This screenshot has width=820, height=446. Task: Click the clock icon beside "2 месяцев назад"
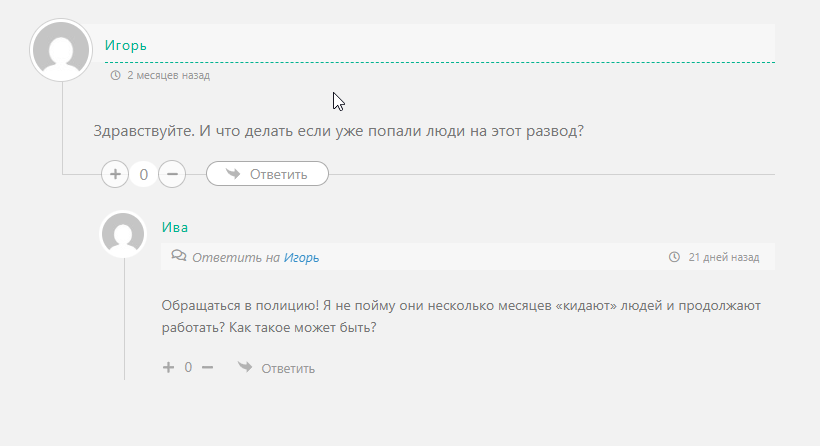[x=115, y=75]
